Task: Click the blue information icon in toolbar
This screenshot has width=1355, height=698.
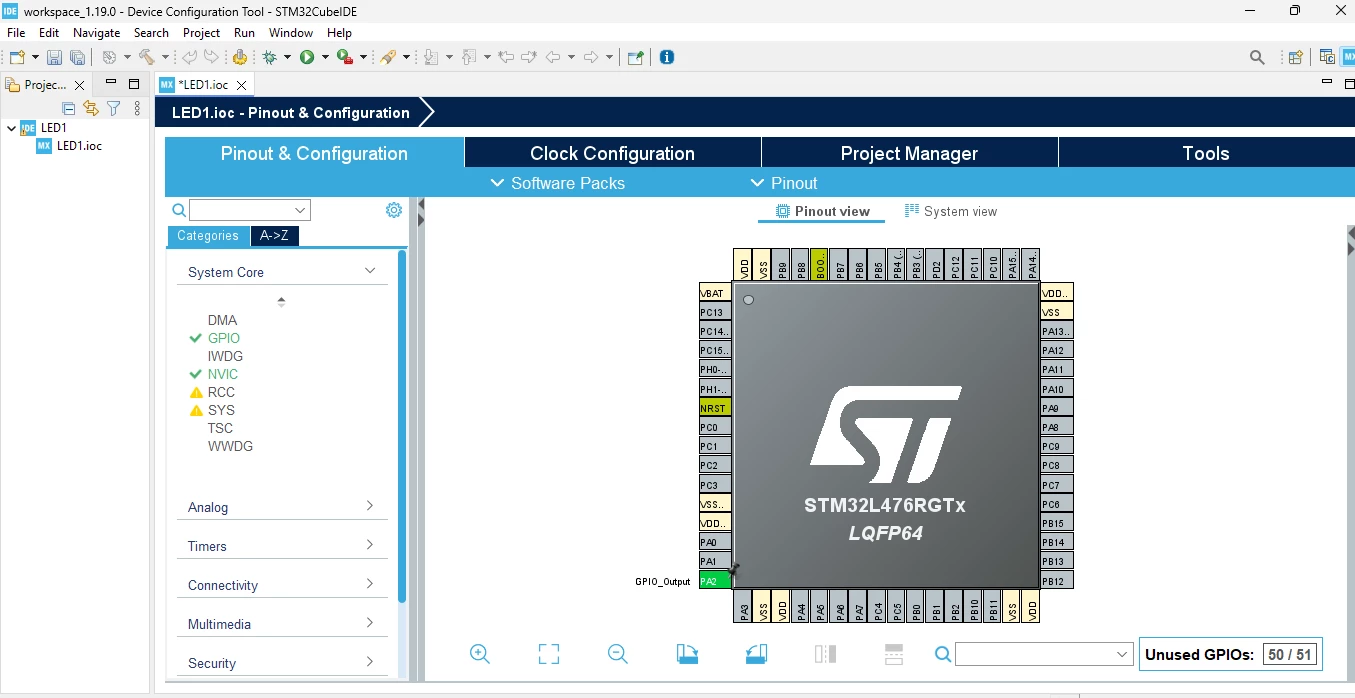Action: pos(667,57)
